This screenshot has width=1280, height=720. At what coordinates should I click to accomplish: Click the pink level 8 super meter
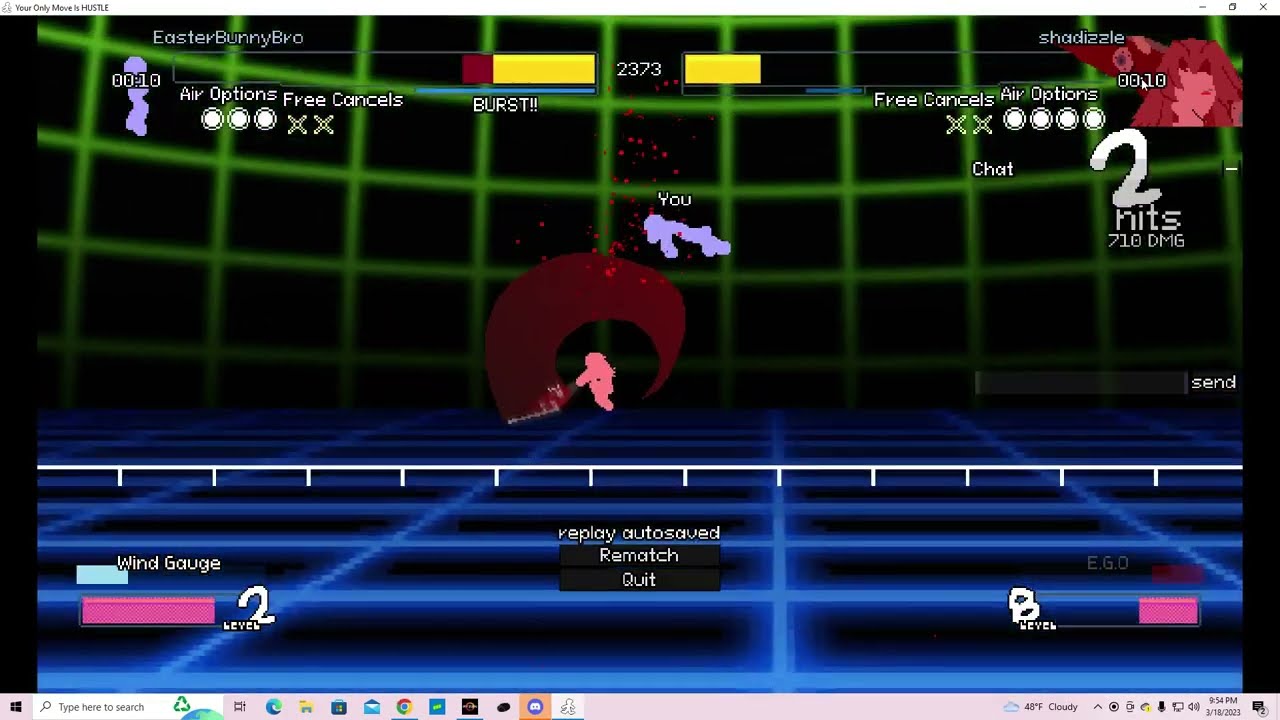[1168, 611]
